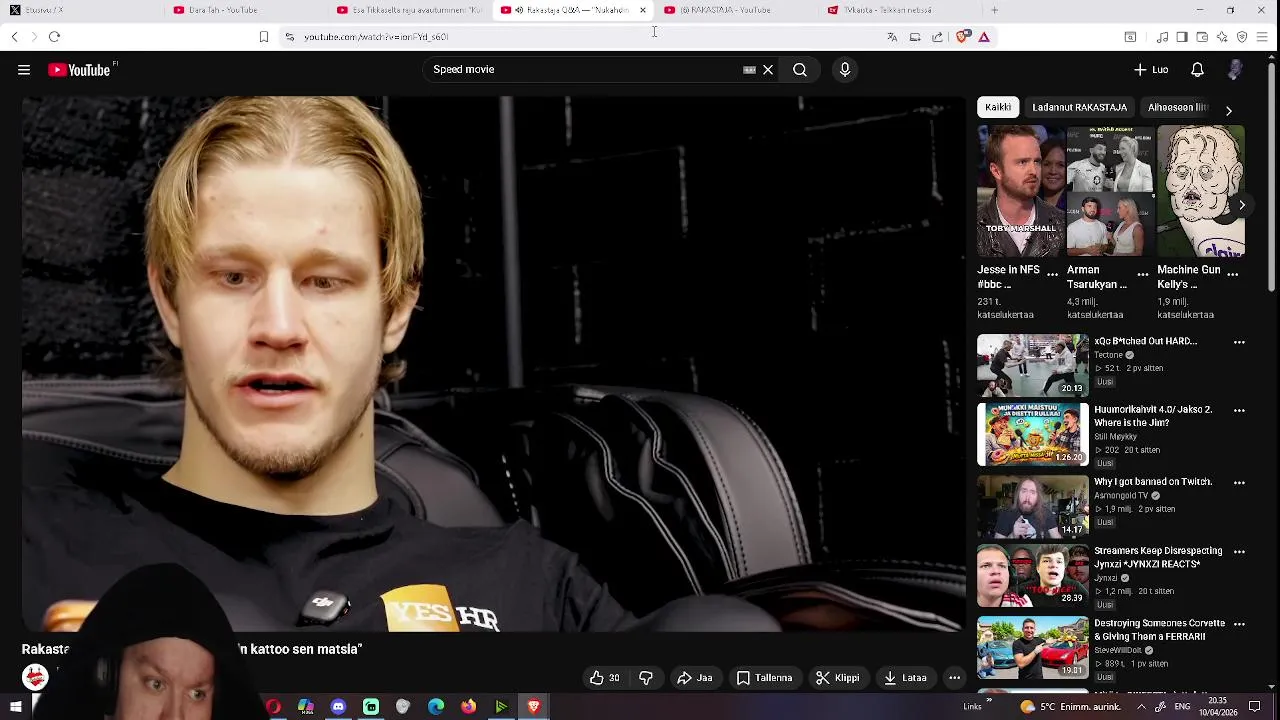Reload the page in the browser
This screenshot has width=1280, height=720.
(x=54, y=37)
